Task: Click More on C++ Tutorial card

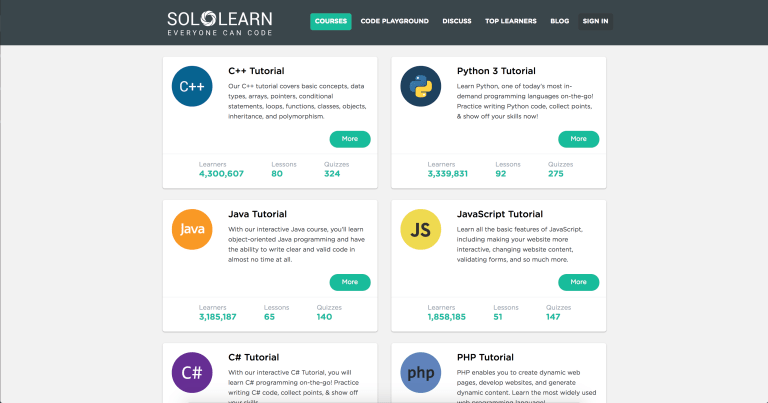Action: [x=350, y=139]
